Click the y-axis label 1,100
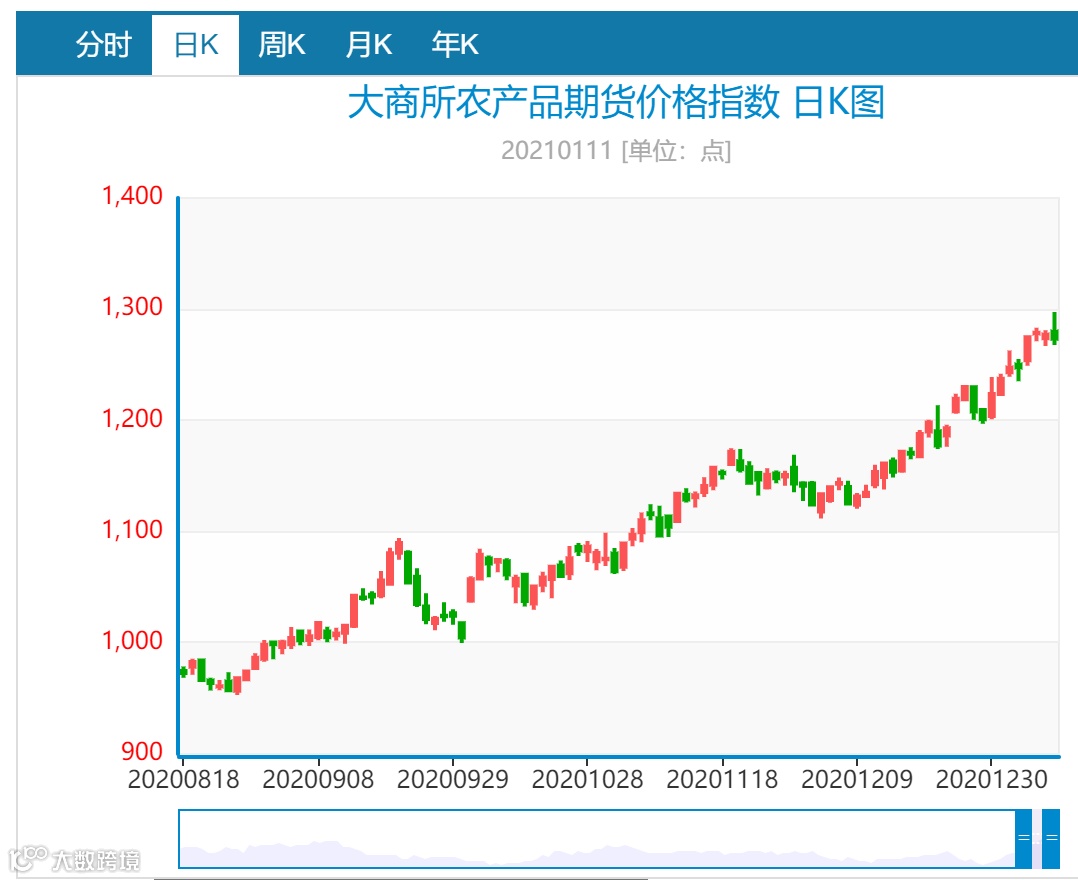Viewport: 1078px width, 880px height. point(132,529)
